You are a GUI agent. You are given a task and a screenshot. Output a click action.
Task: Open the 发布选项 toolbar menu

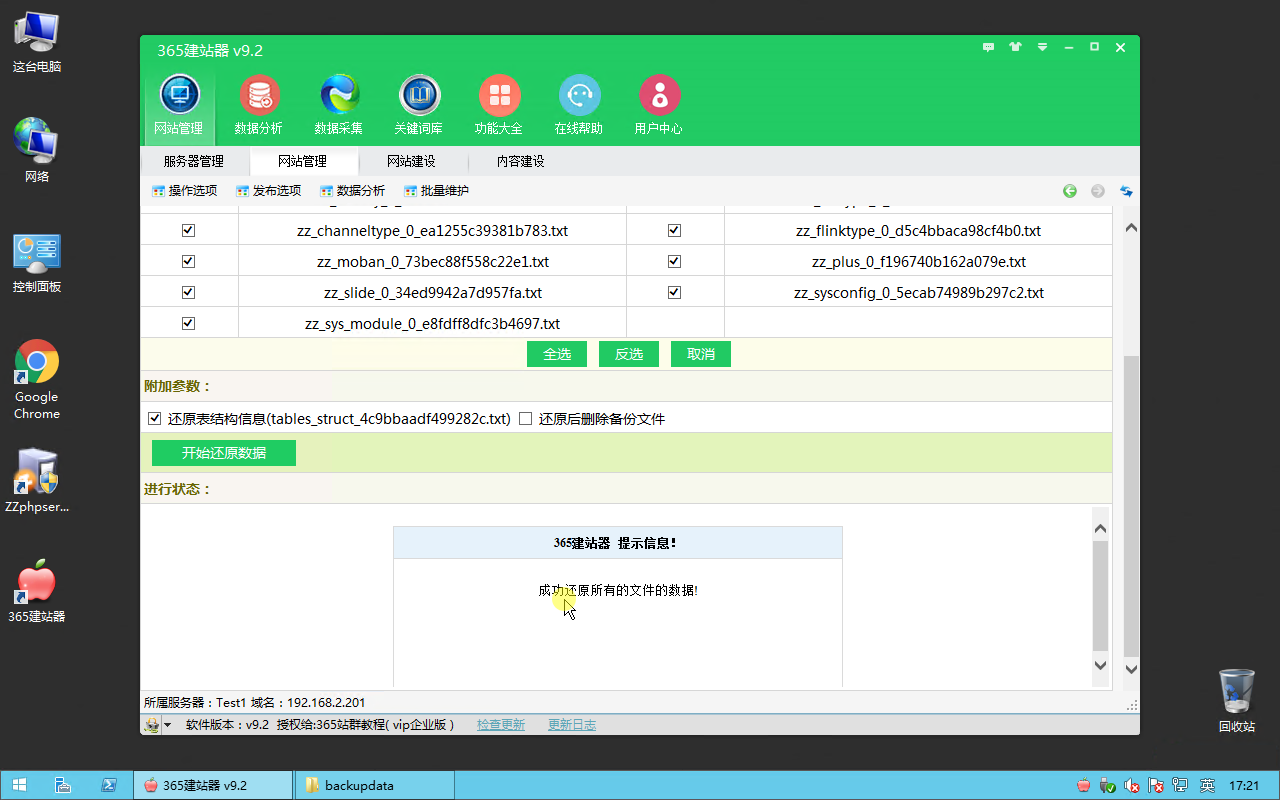pos(268,191)
